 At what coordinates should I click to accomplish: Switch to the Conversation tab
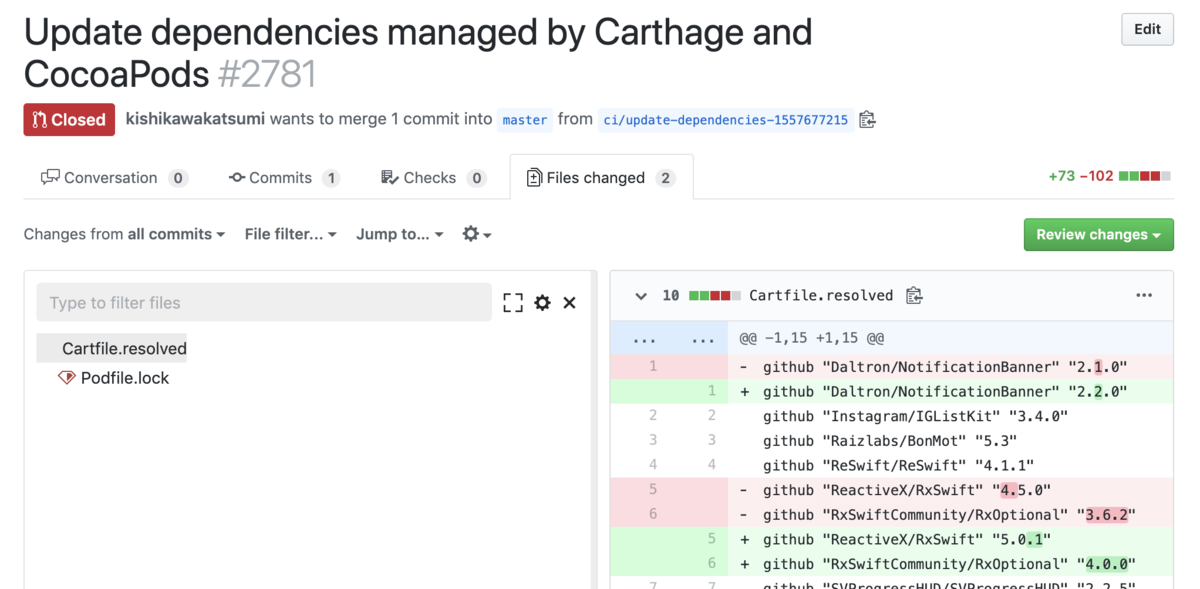[x=114, y=178]
